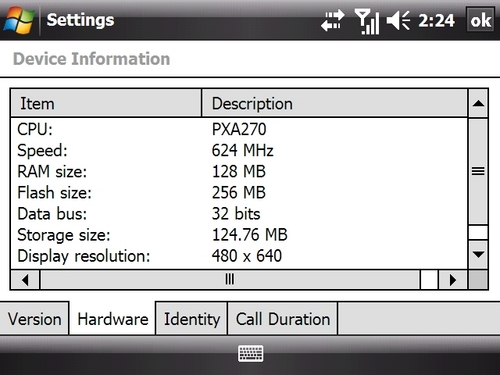Select the 128 MB value
This screenshot has height=375, width=500.
[x=239, y=172]
